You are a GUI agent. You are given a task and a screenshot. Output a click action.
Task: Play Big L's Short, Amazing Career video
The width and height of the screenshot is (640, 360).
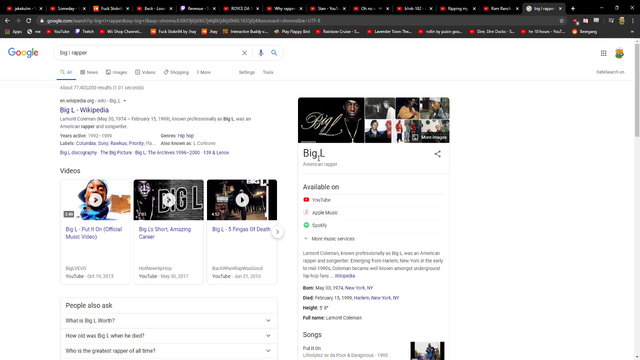(x=169, y=200)
